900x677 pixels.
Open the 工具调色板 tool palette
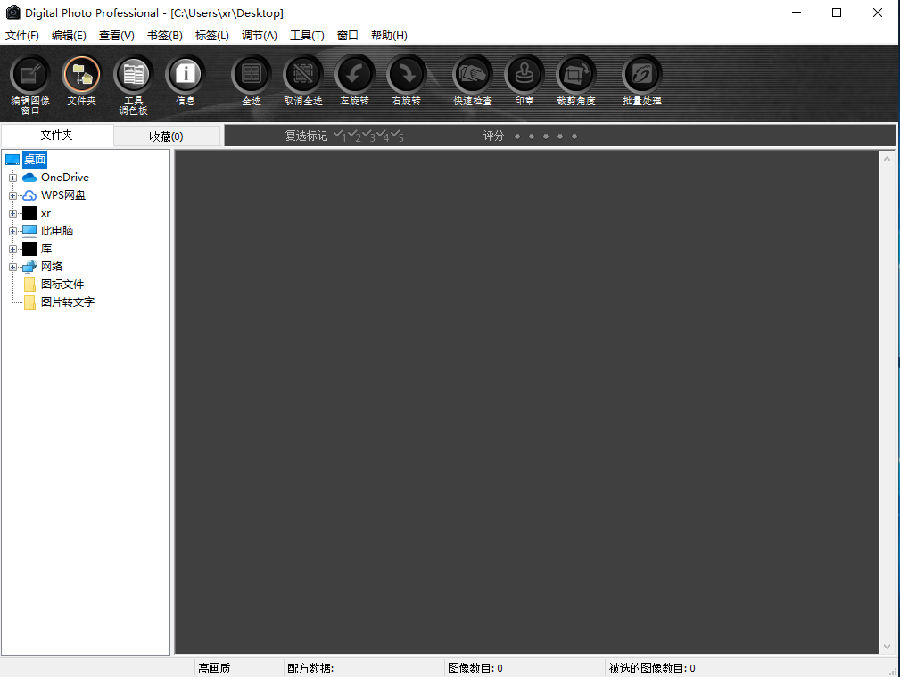tap(133, 75)
